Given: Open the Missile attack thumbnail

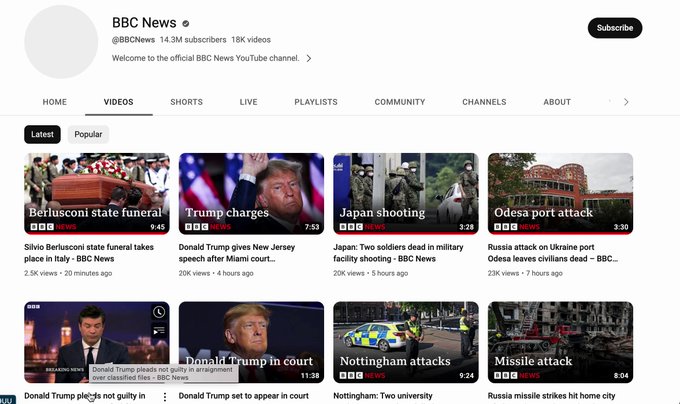Looking at the screenshot, I should pyautogui.click(x=560, y=342).
